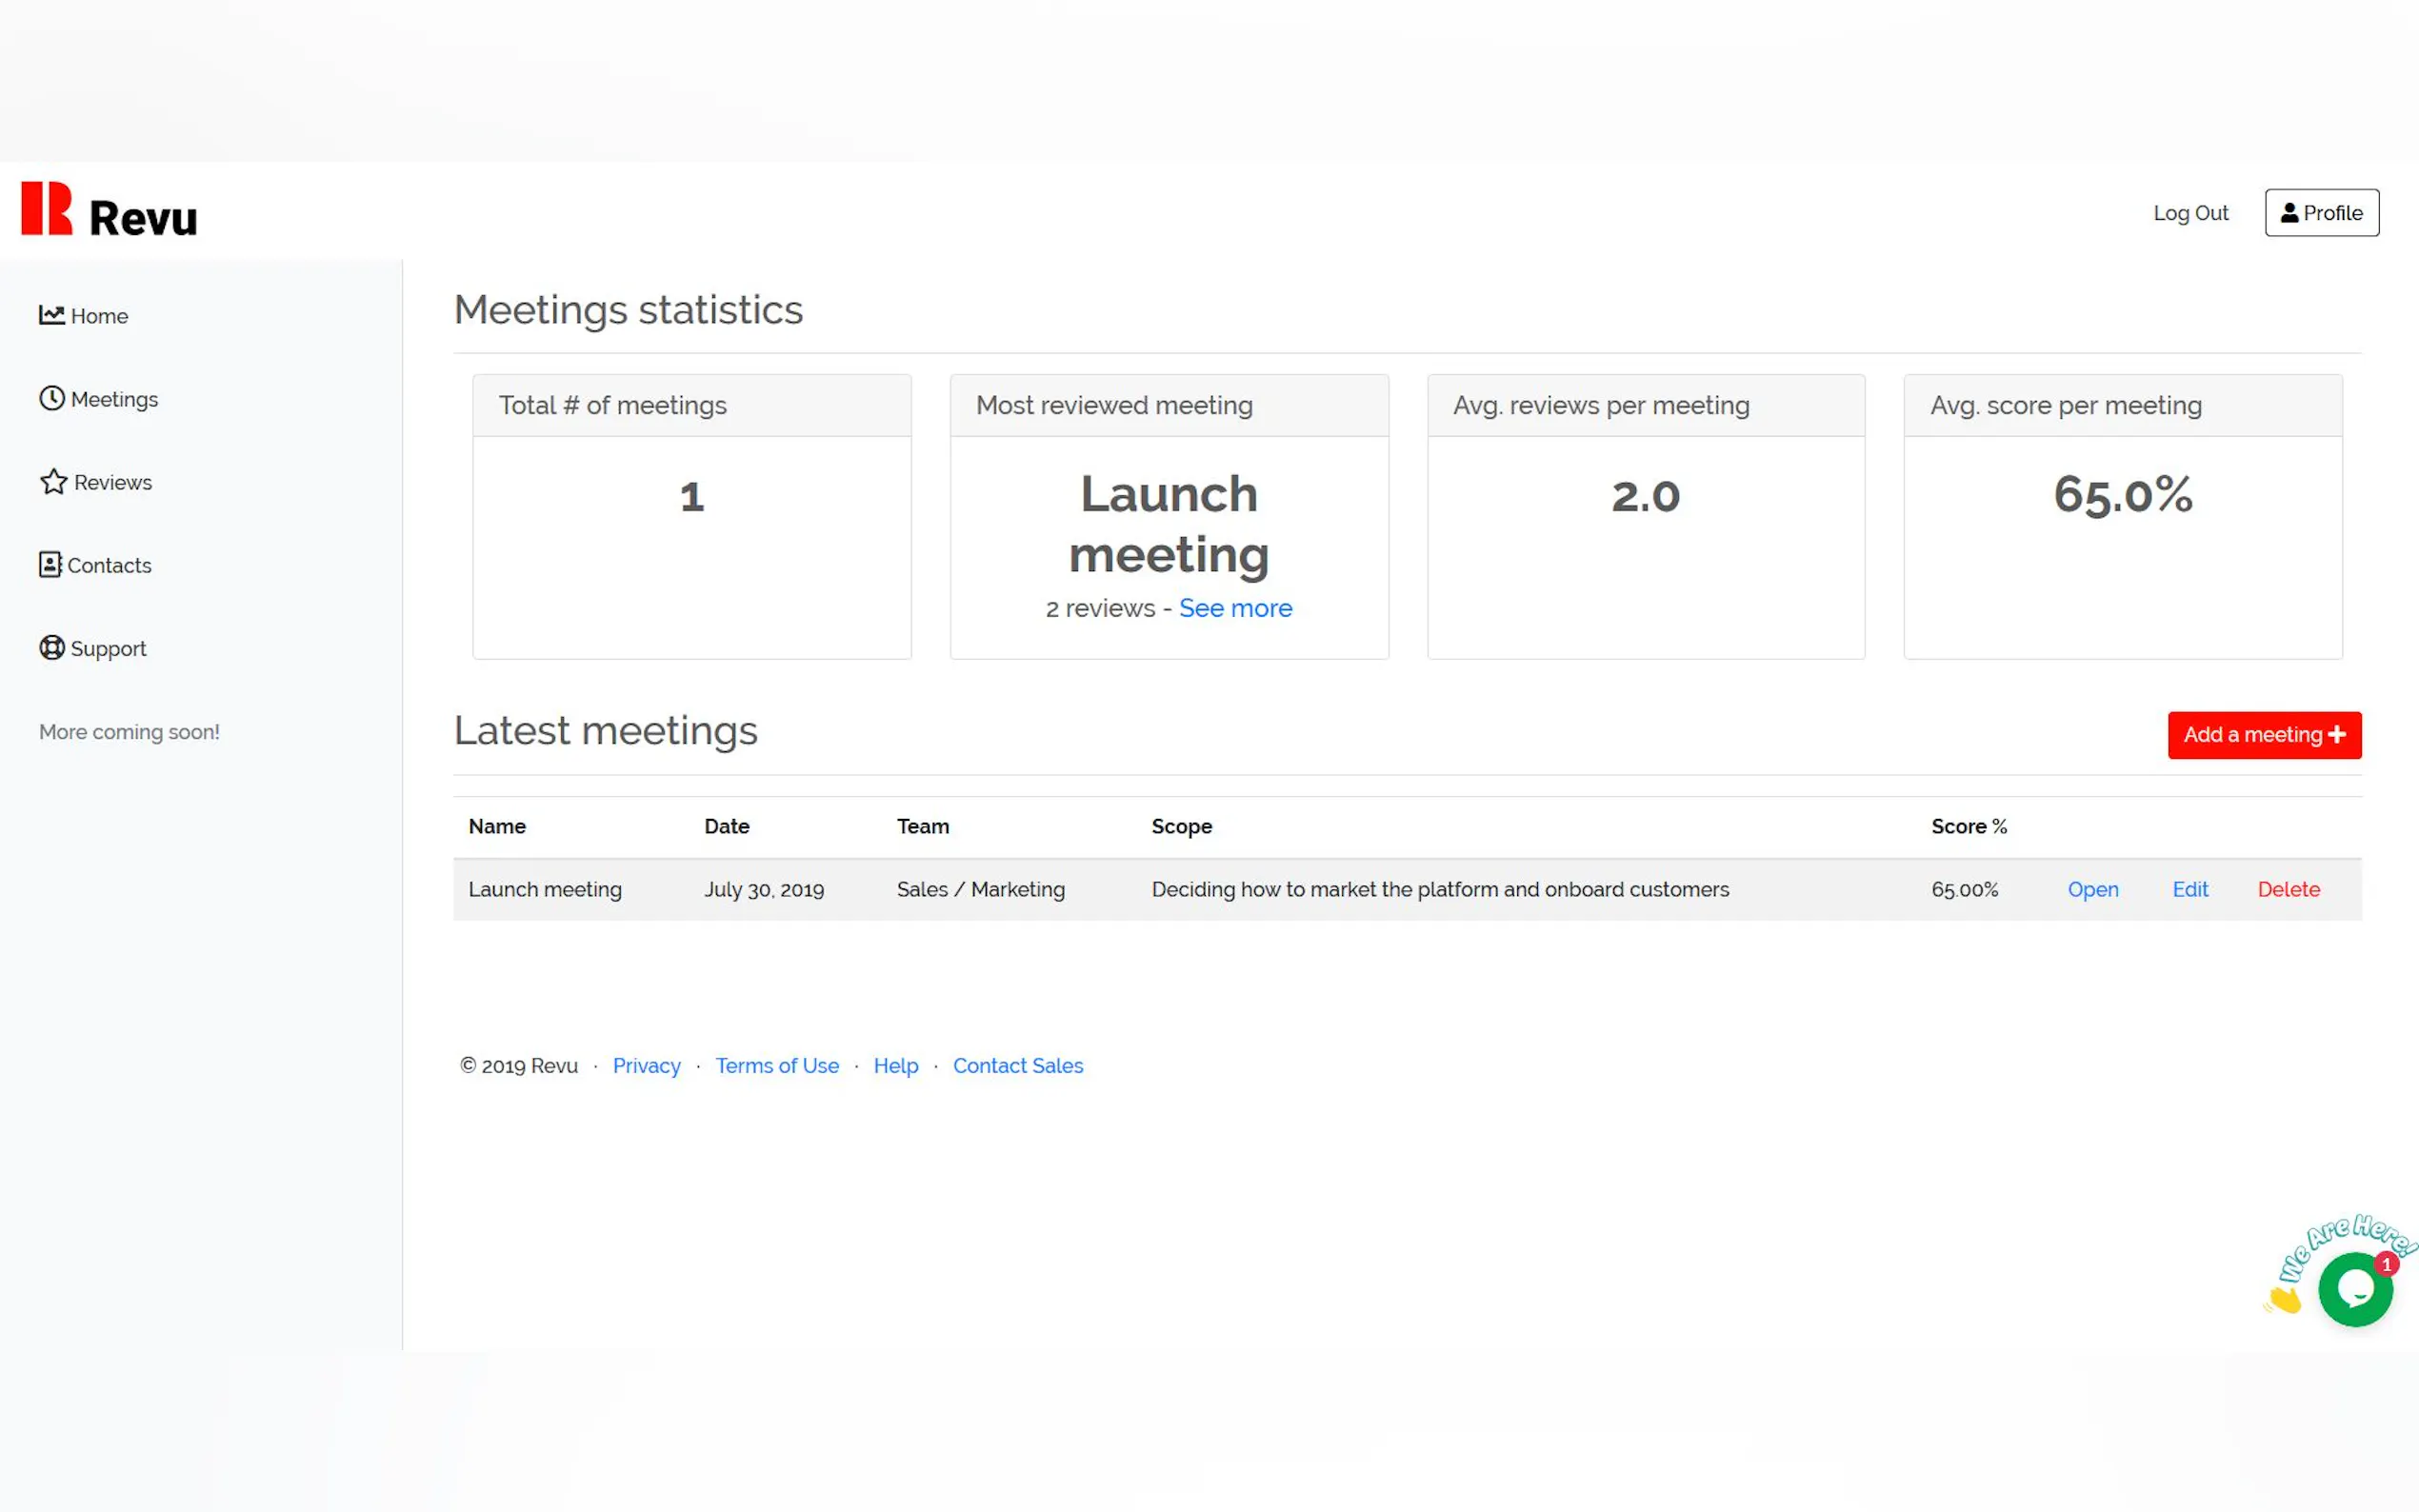This screenshot has width=2419, height=1512.
Task: Open Terms of Use link
Action: tap(777, 1066)
